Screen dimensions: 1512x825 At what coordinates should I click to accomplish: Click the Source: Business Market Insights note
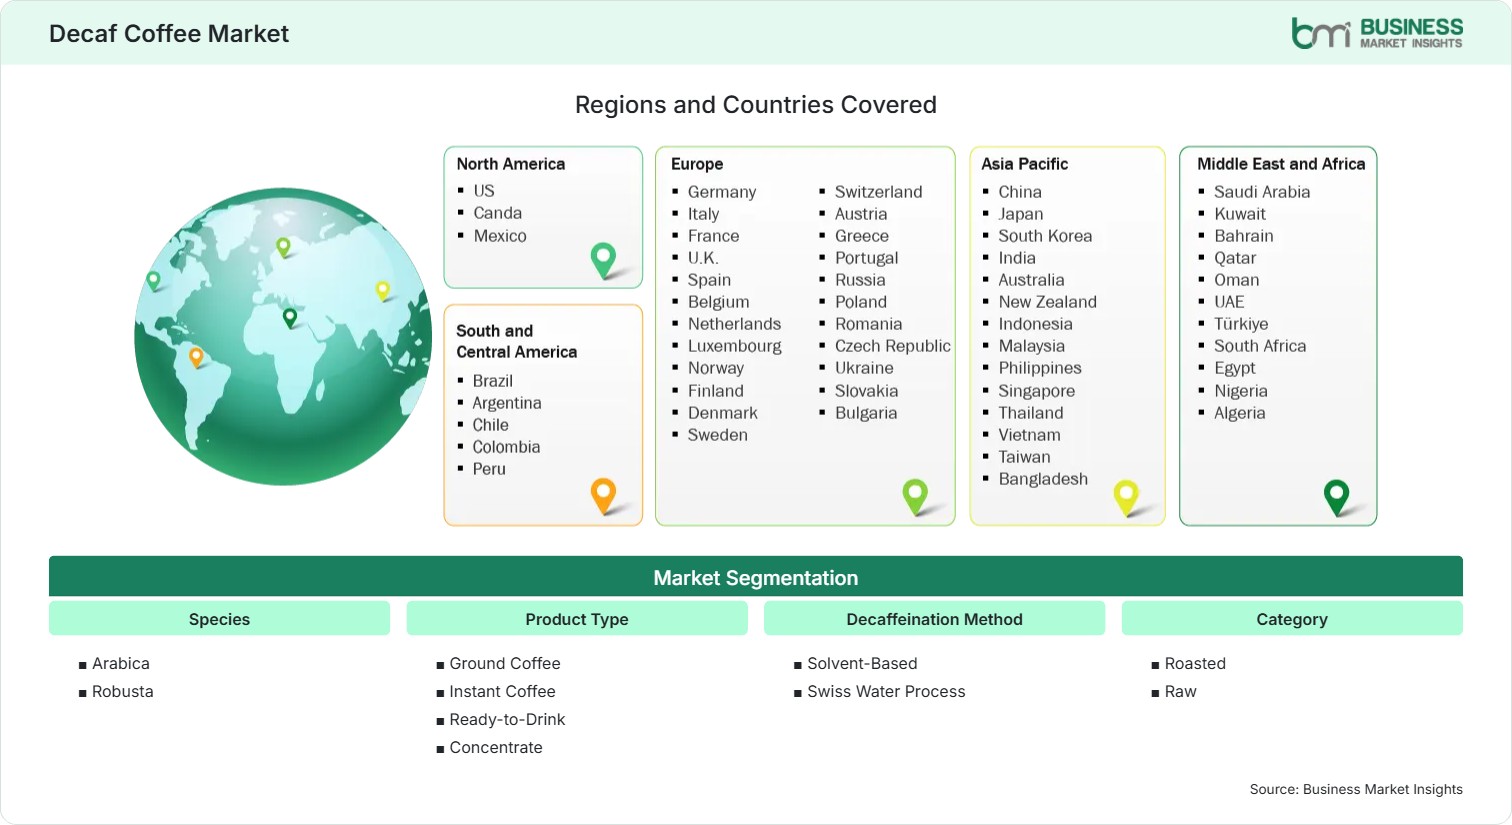(x=1356, y=790)
